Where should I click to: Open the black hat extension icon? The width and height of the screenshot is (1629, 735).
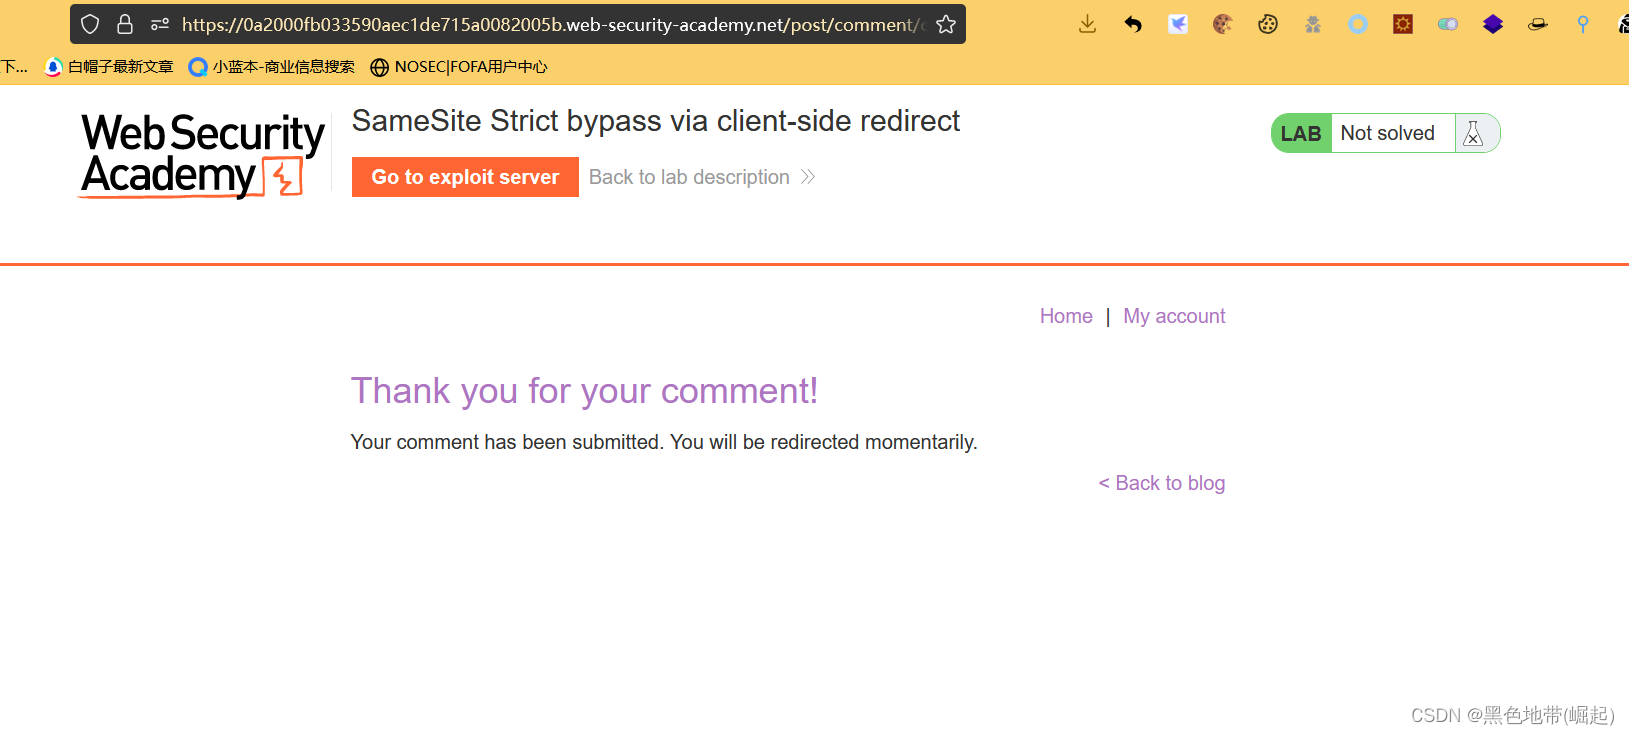(1538, 24)
